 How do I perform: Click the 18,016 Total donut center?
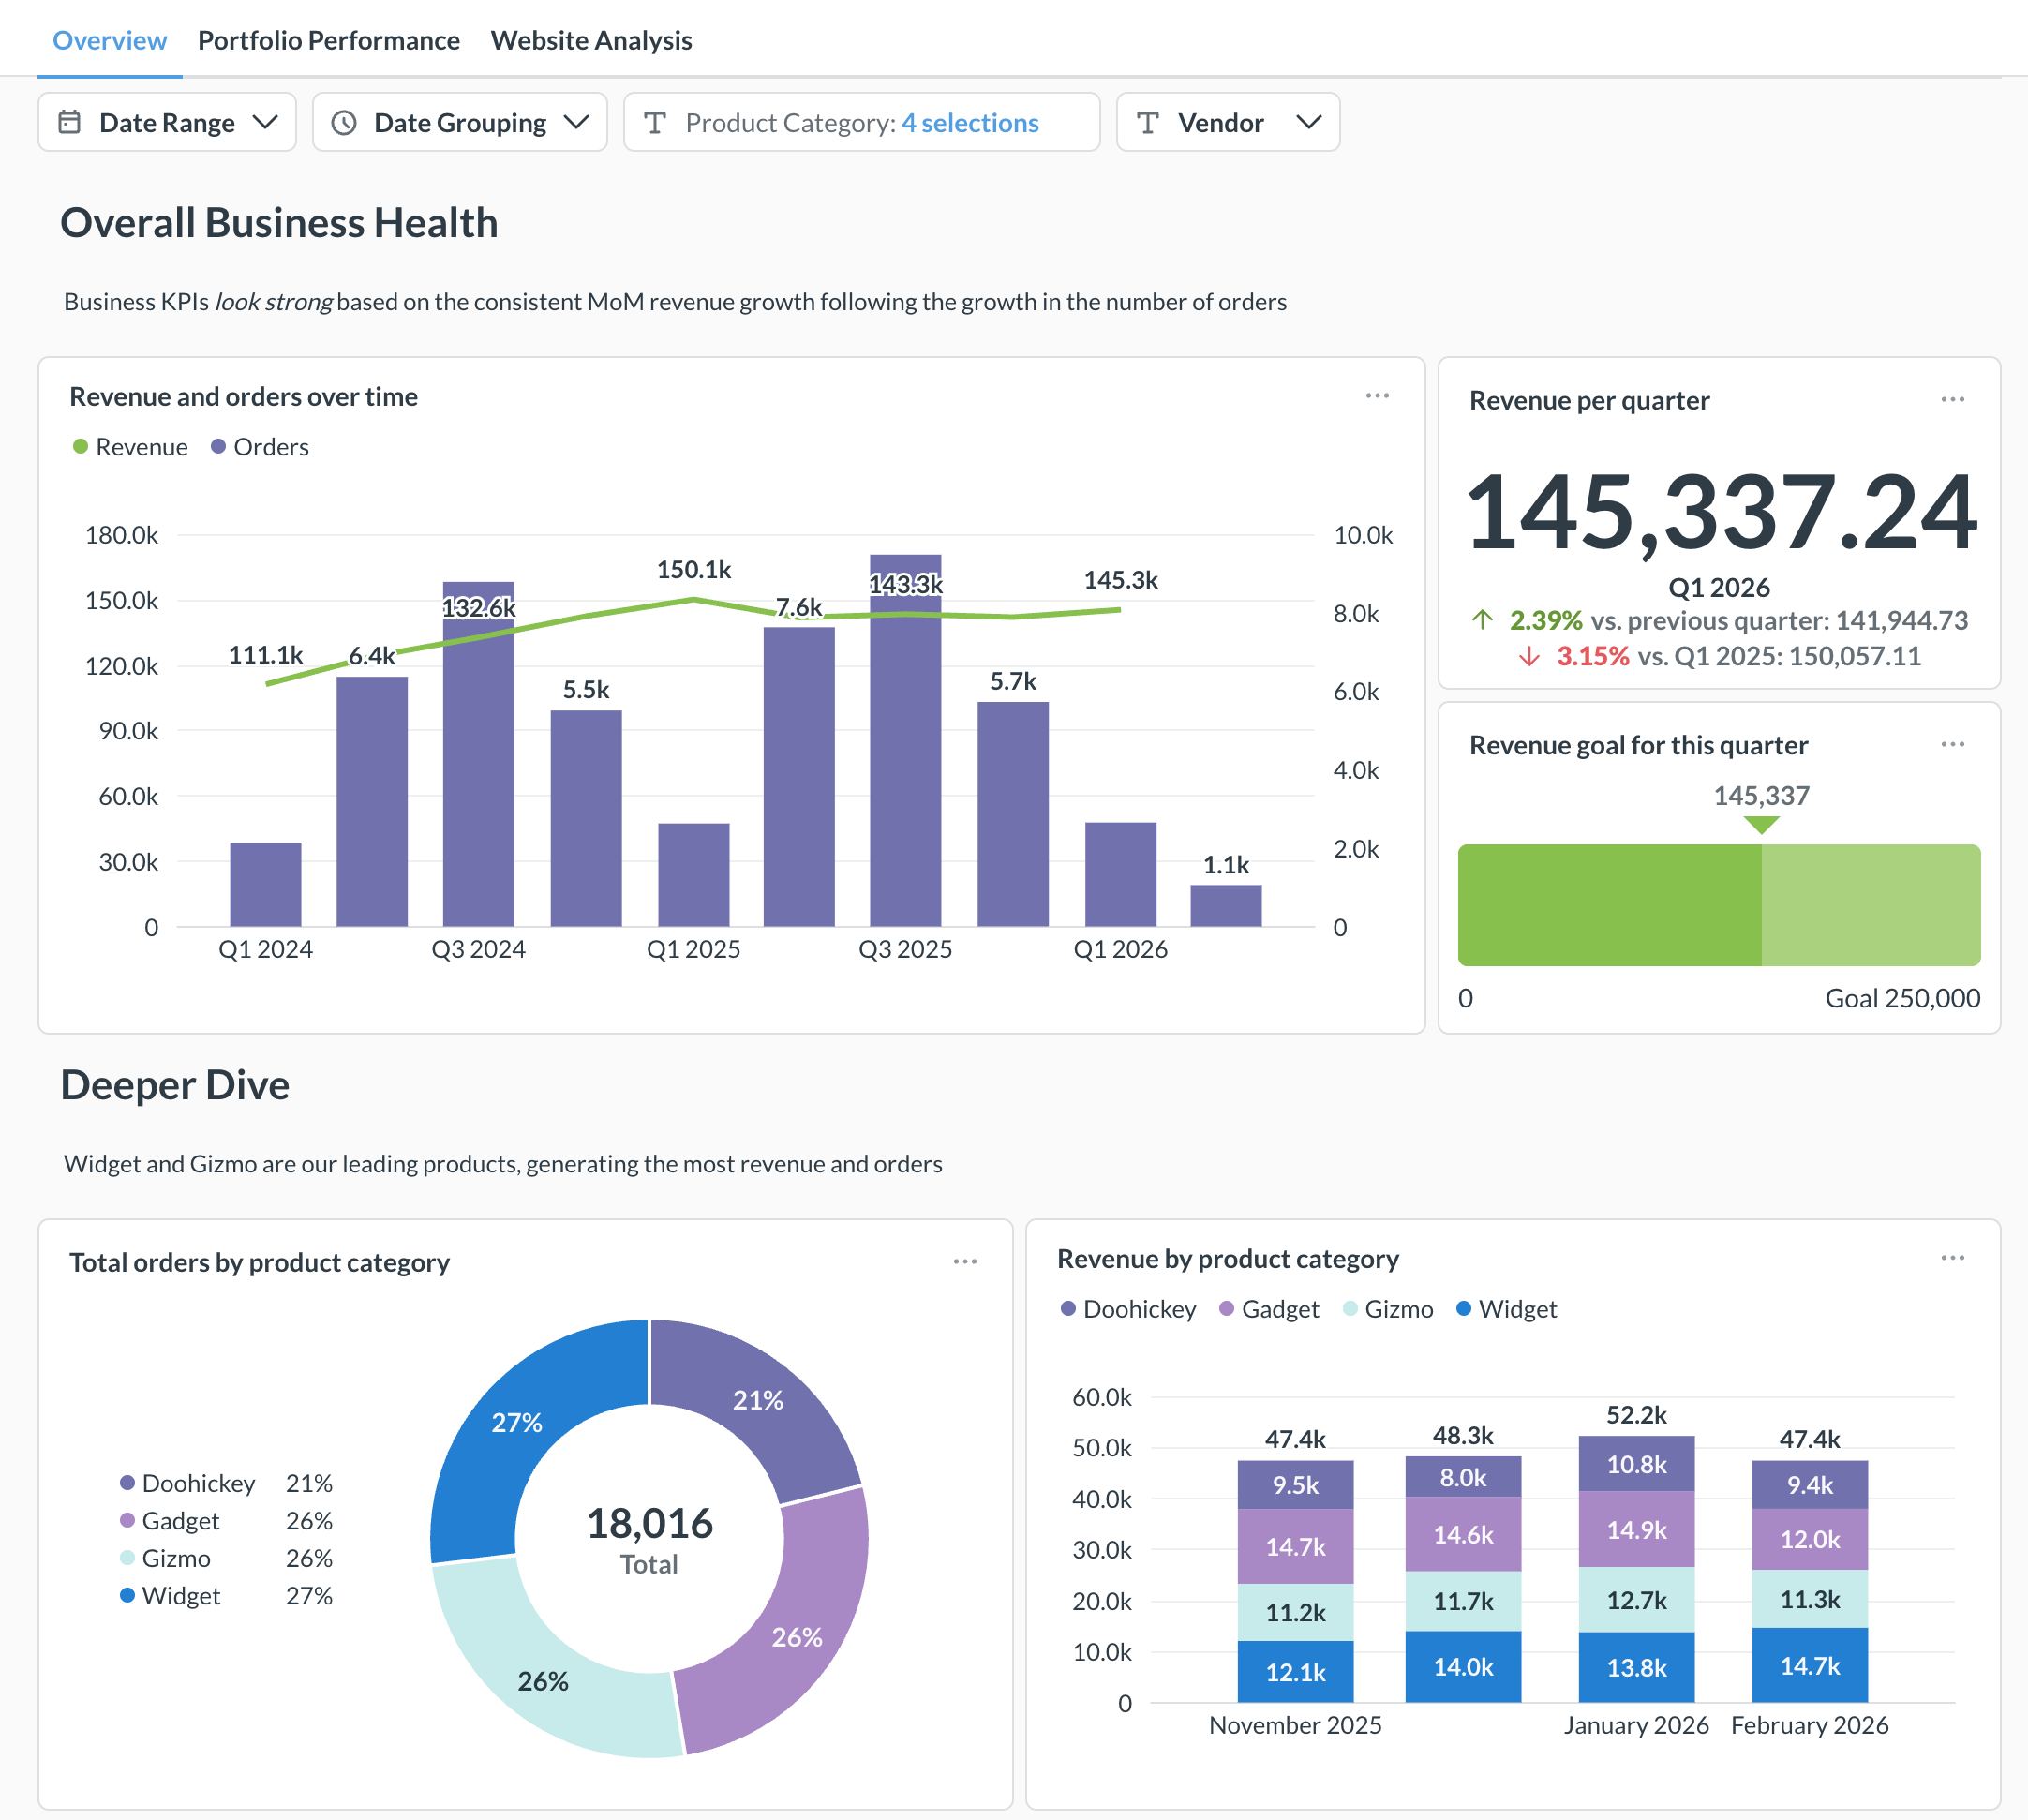pyautogui.click(x=649, y=1540)
